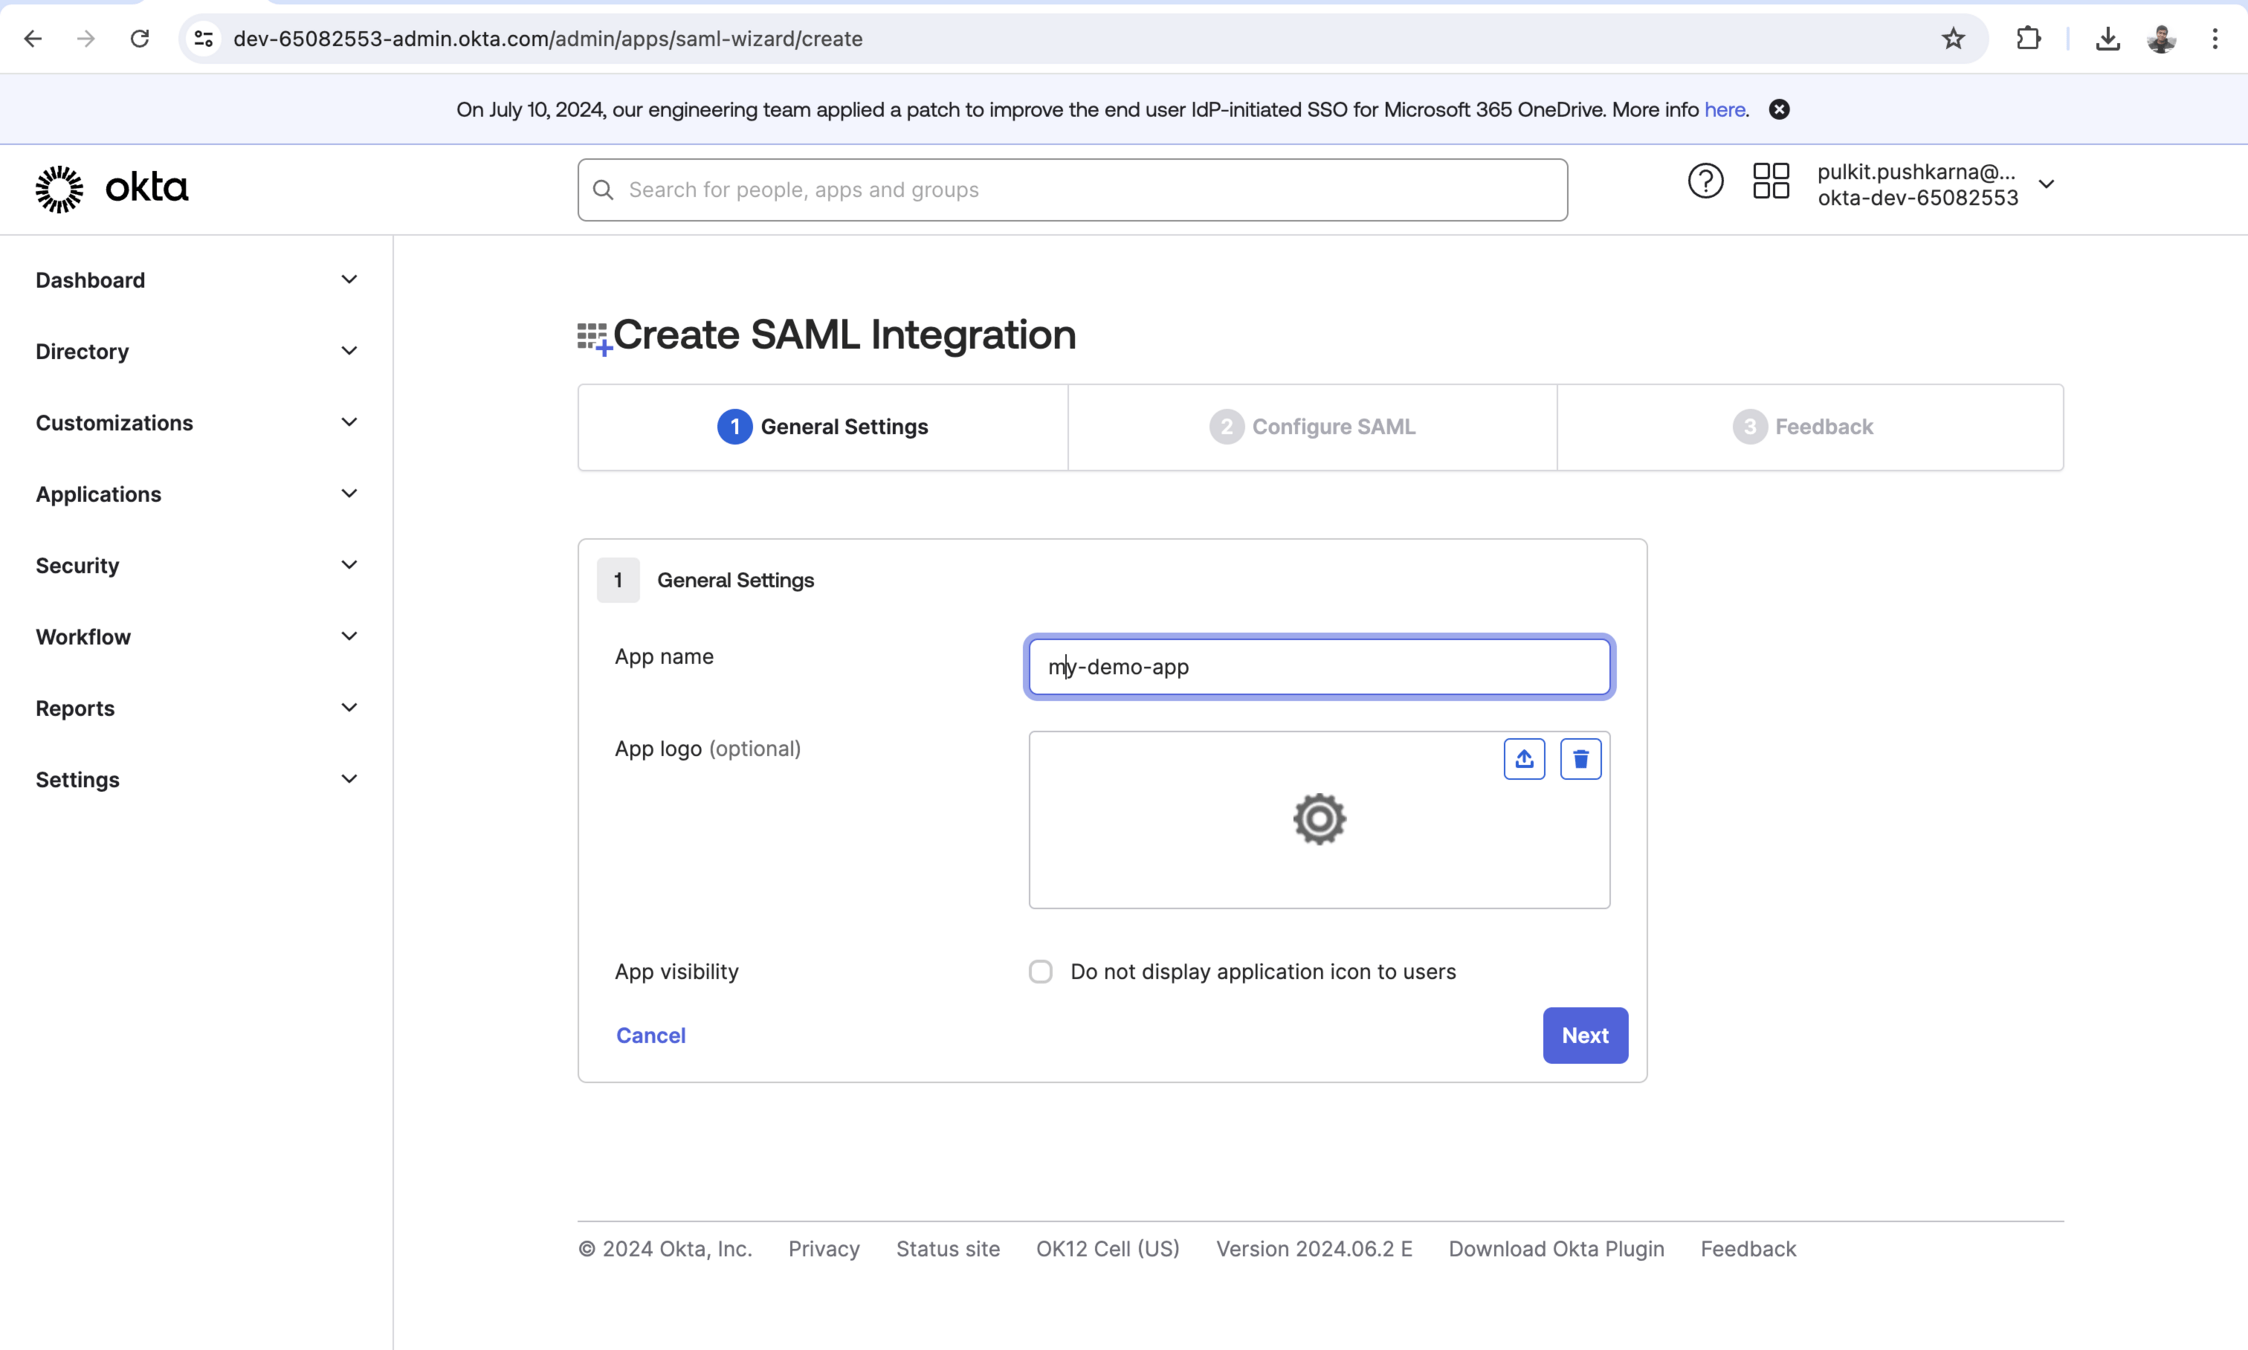Upload an app logo image

pos(1523,759)
